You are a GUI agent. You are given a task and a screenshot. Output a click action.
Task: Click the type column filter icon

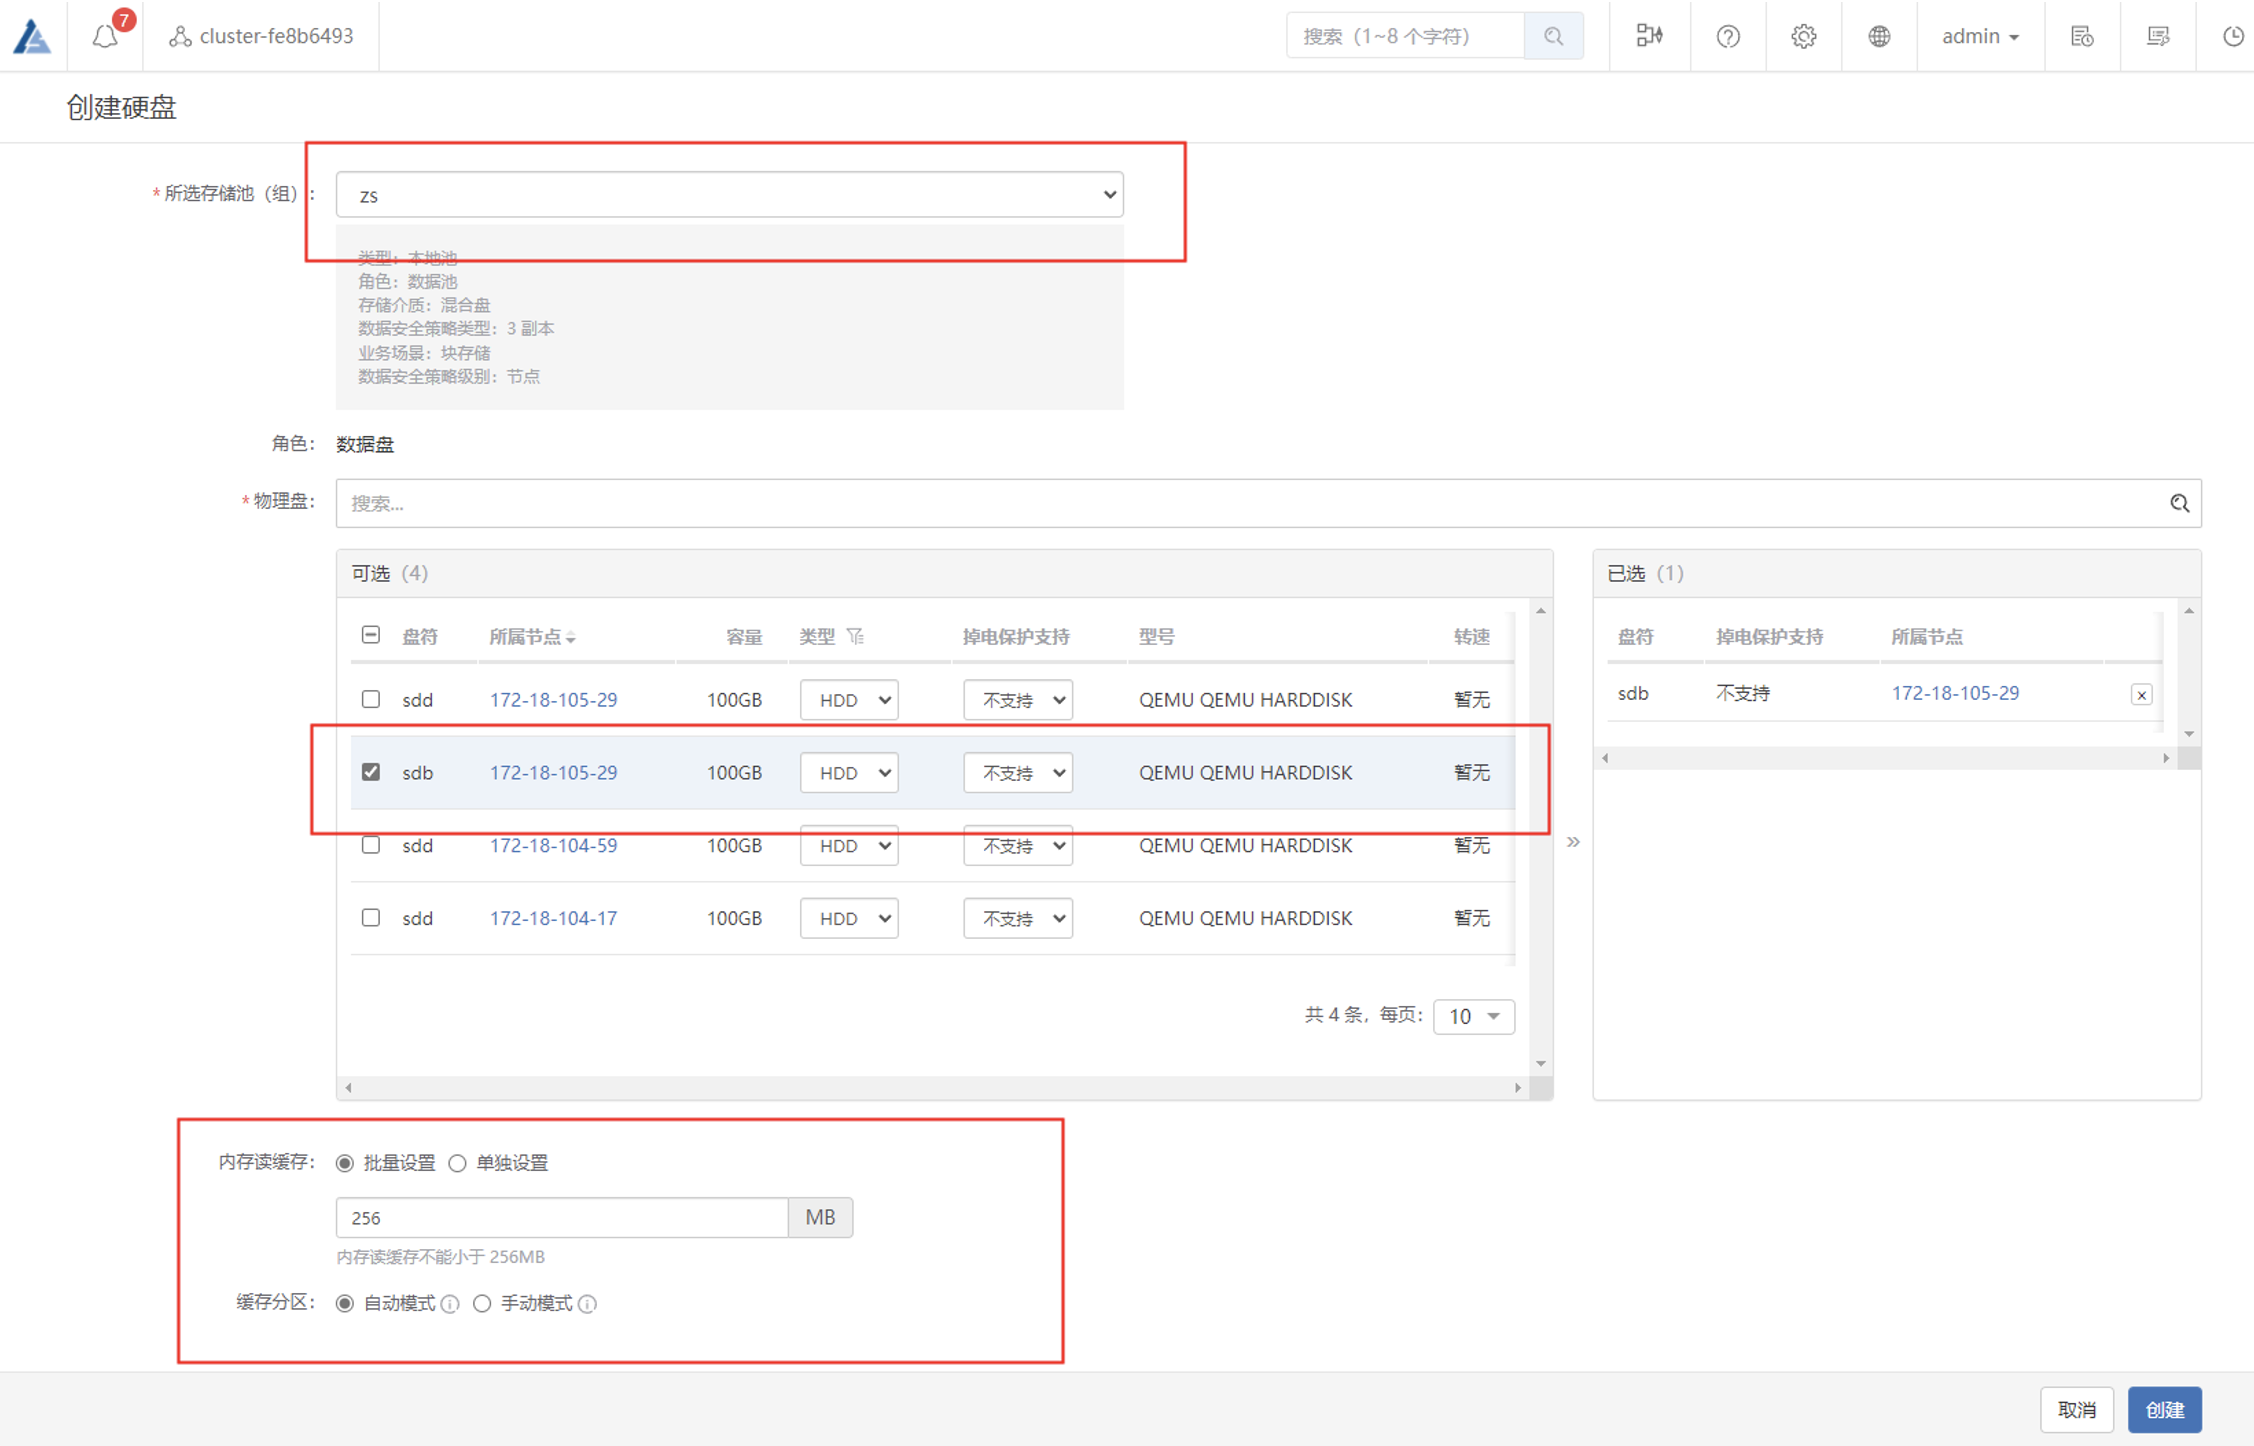tap(855, 636)
